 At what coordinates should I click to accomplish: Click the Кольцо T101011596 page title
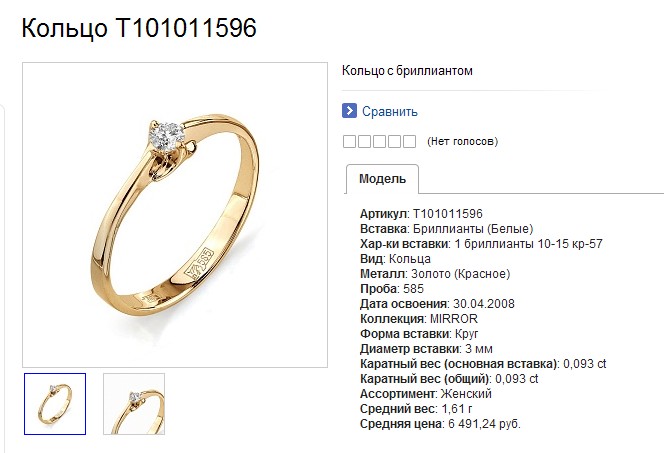click(139, 28)
